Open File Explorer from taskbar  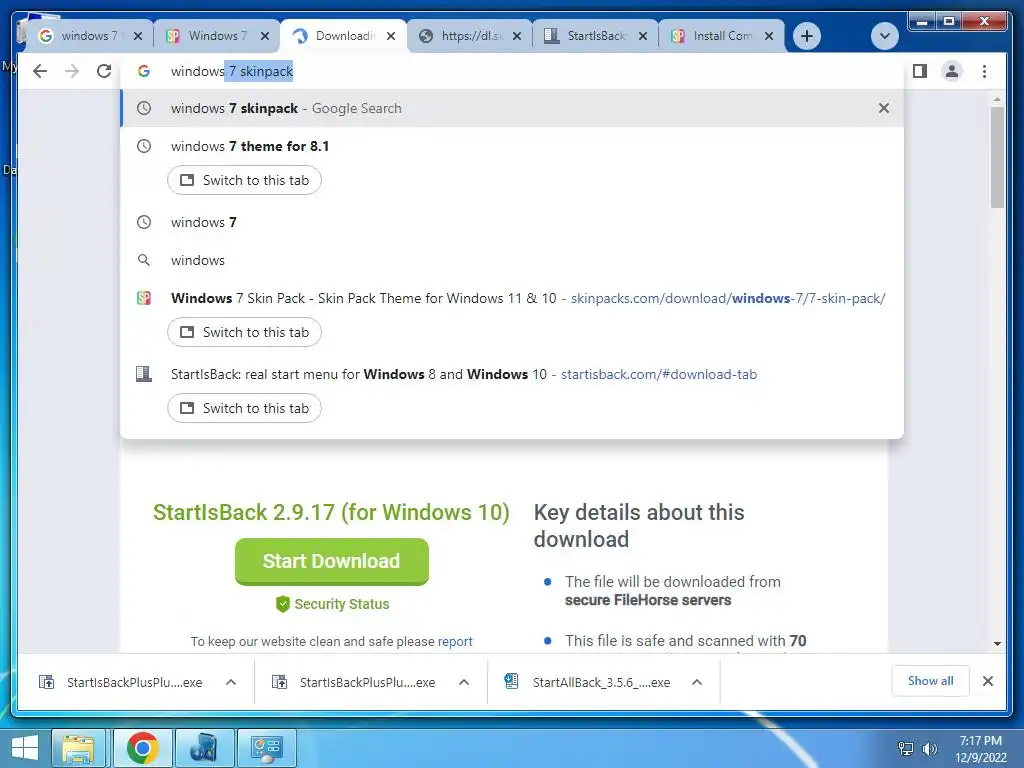[78, 748]
